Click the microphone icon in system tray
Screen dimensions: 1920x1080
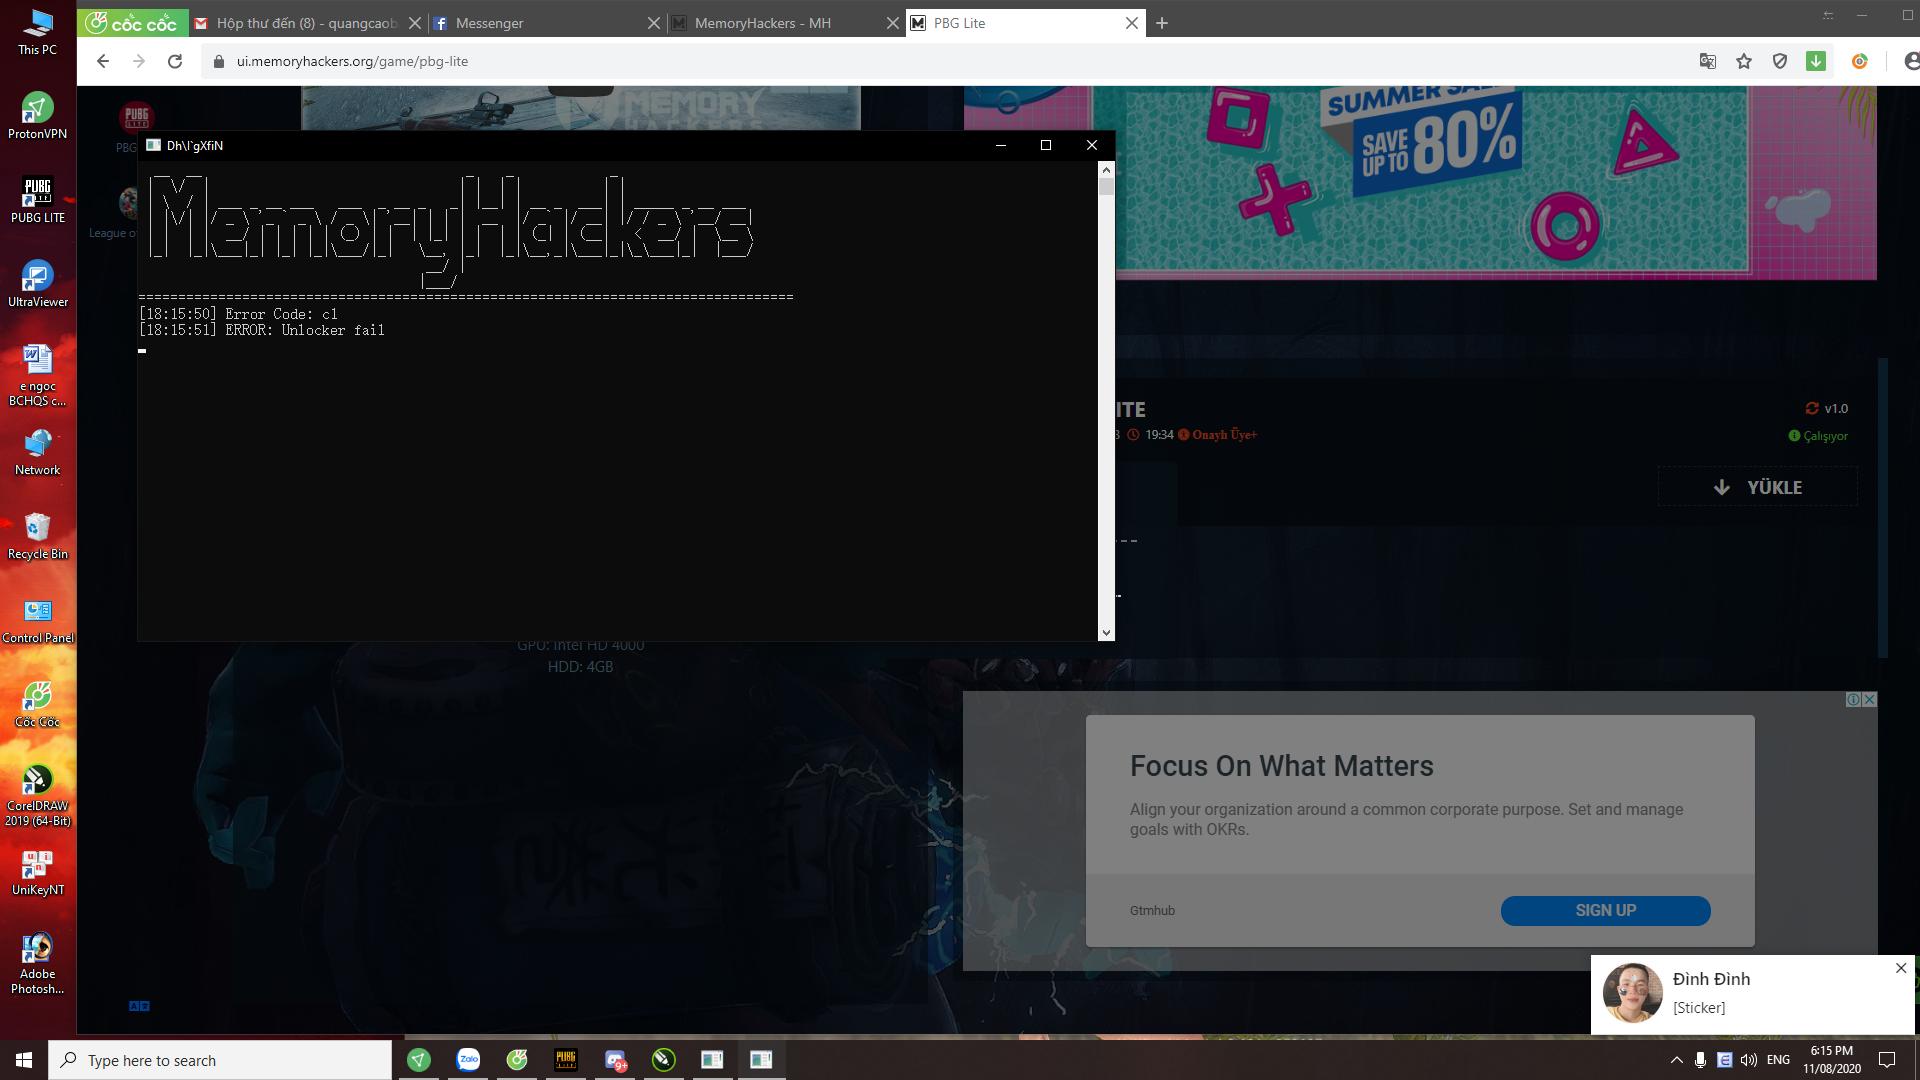1700,1060
